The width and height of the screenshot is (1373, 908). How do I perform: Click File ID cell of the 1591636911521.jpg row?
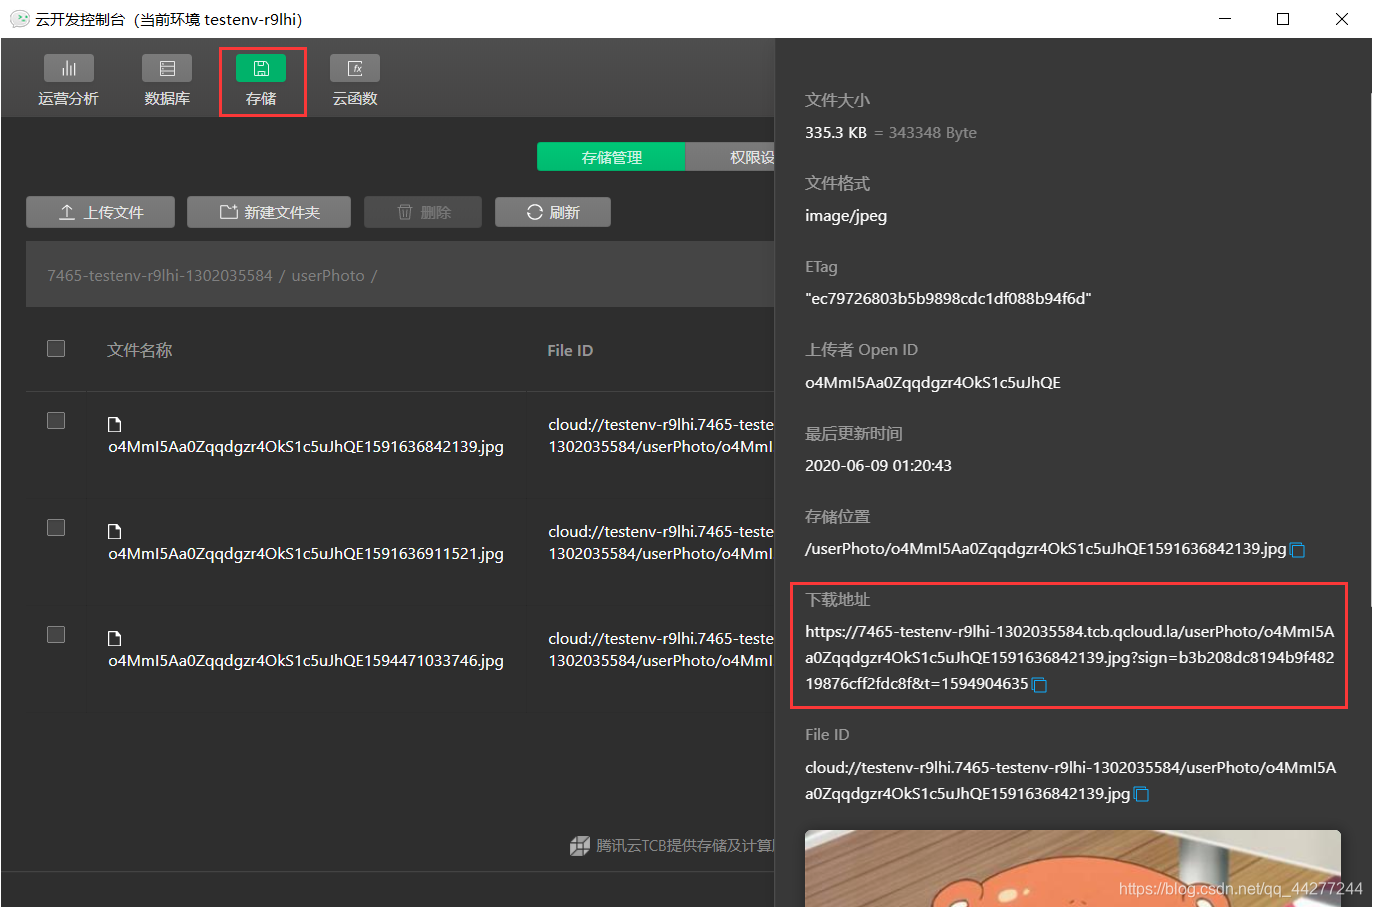pos(661,542)
